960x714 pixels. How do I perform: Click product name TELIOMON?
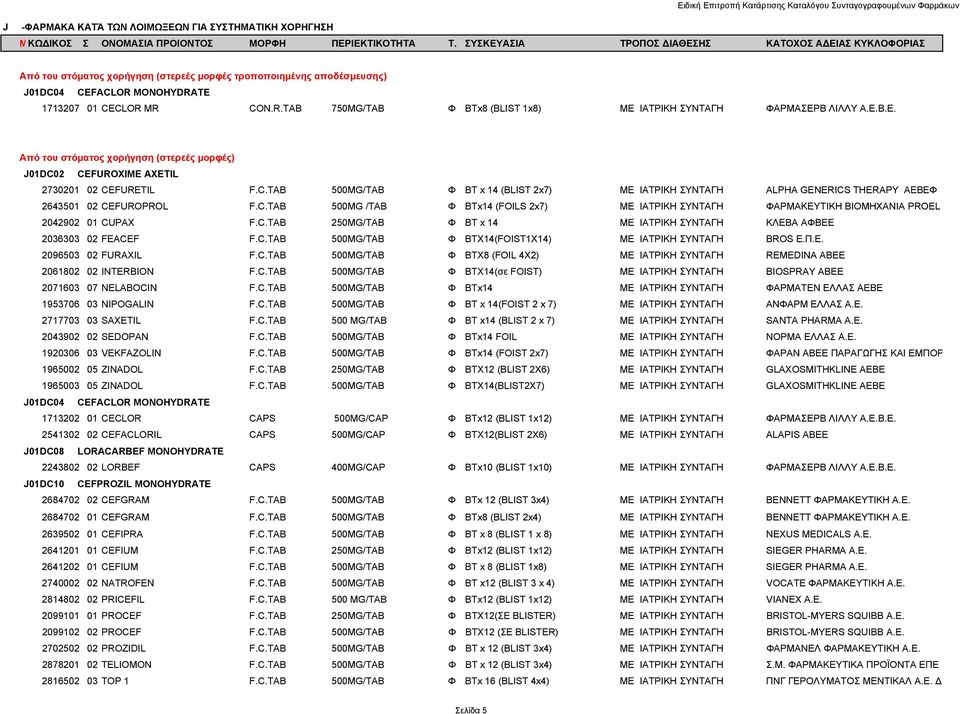[x=126, y=665]
